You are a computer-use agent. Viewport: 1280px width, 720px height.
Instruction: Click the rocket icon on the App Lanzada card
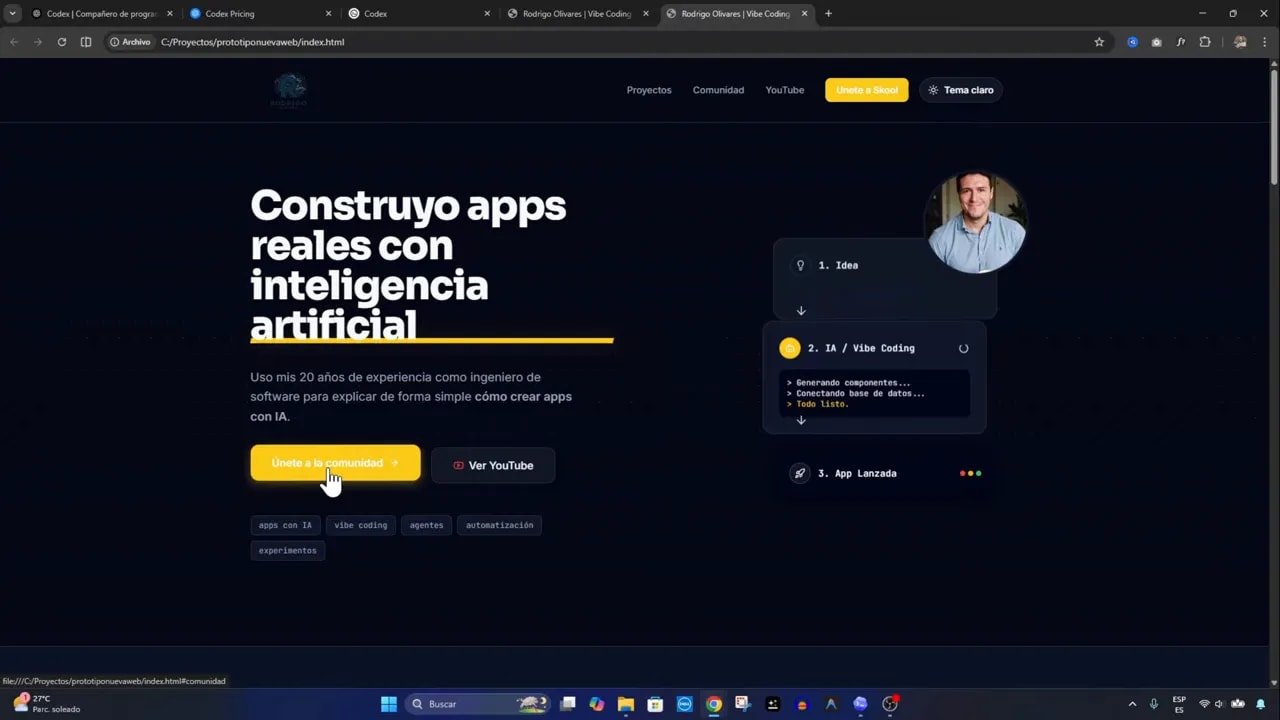[799, 473]
